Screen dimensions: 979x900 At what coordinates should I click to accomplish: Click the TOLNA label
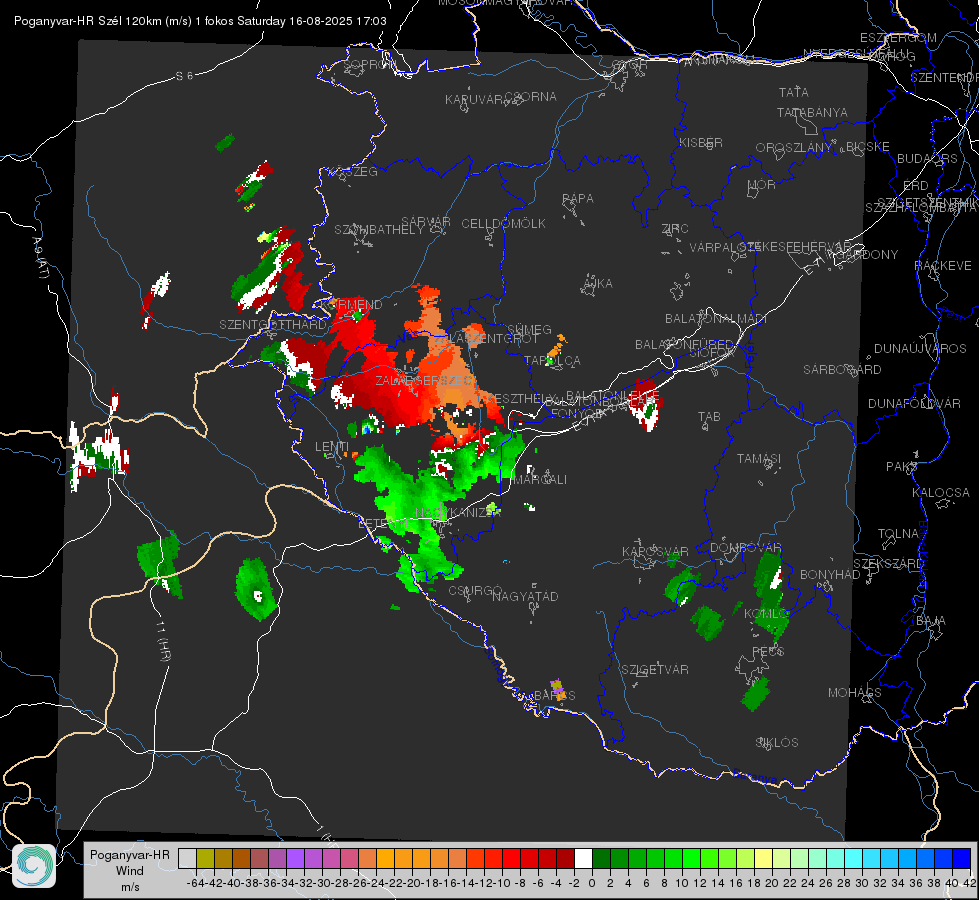click(x=898, y=534)
